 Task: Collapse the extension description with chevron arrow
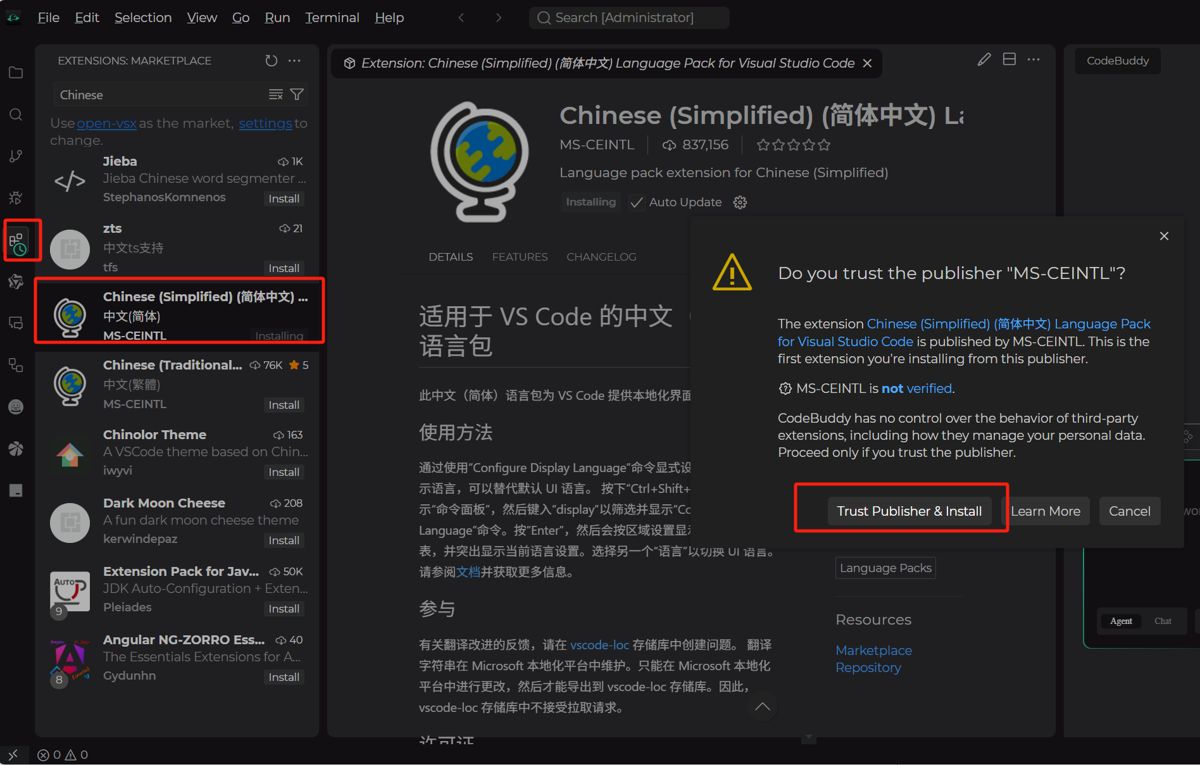762,707
